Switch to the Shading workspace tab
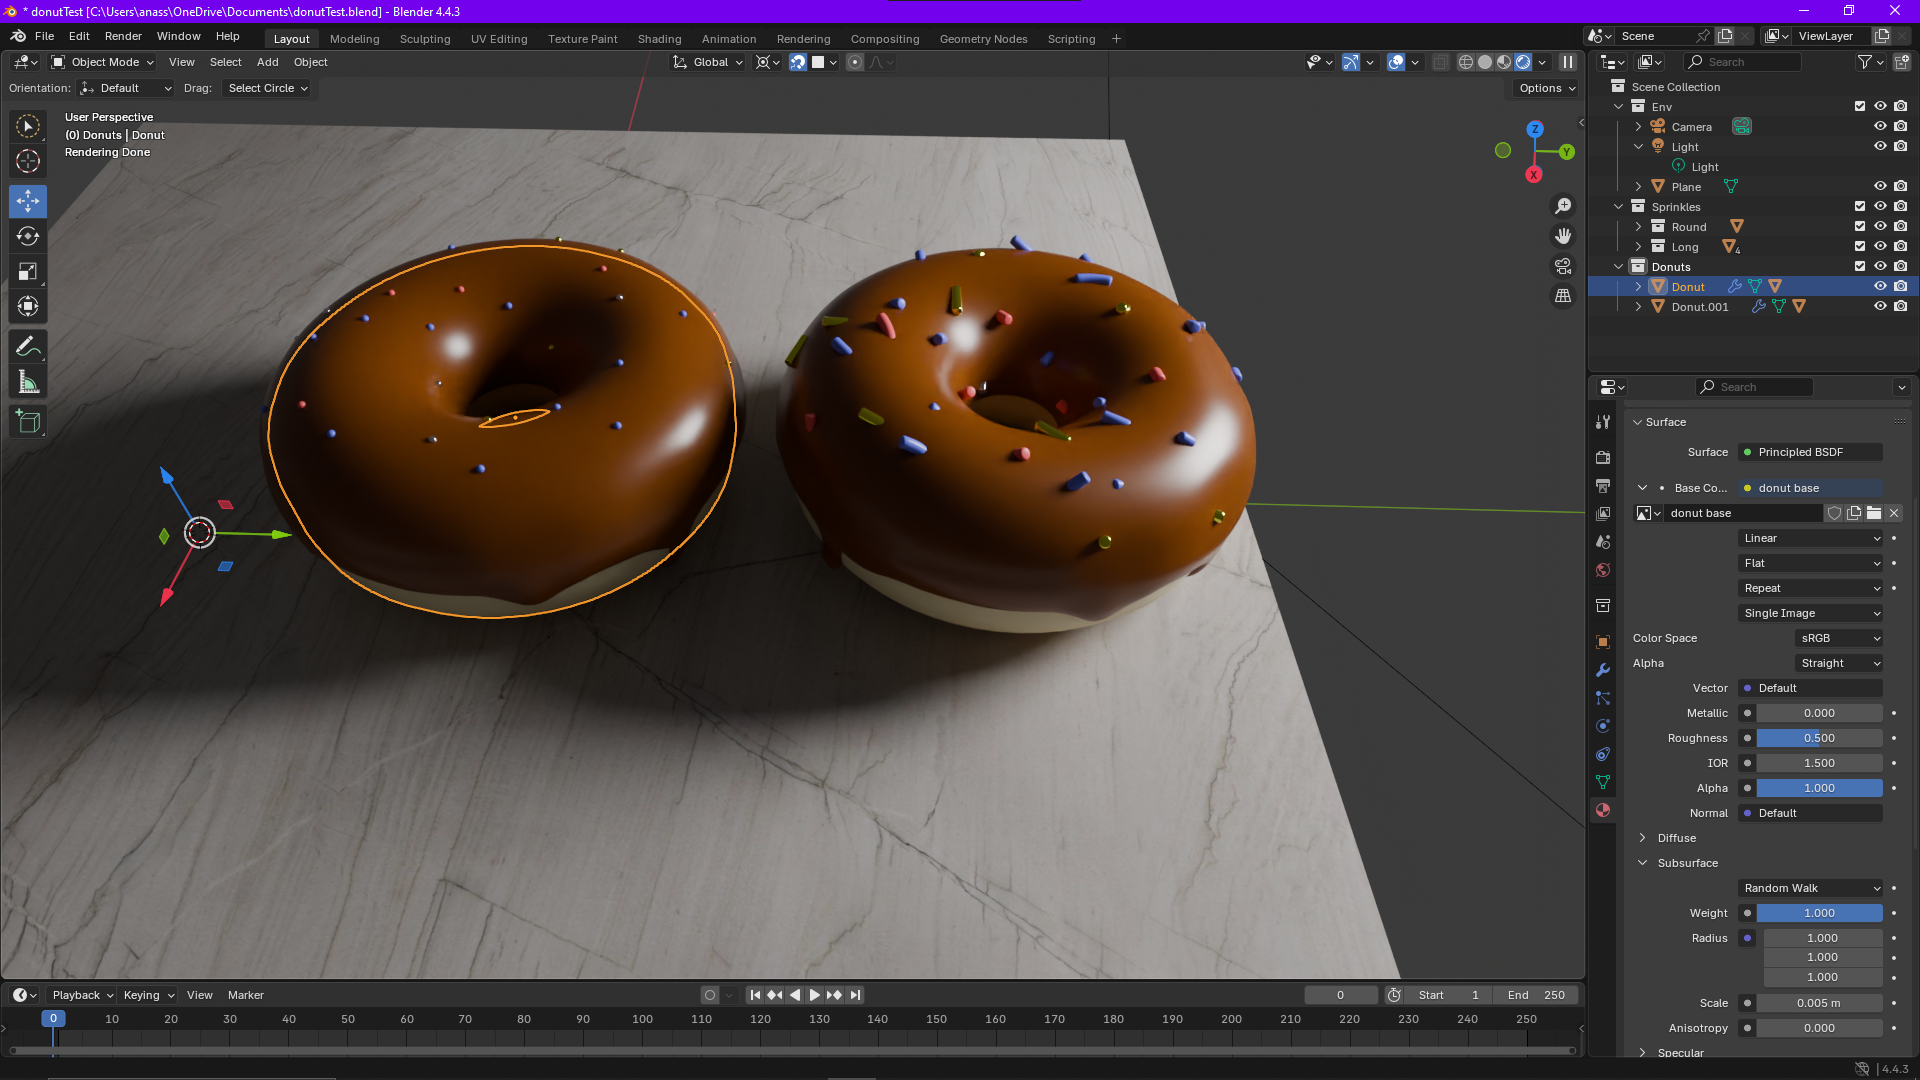The height and width of the screenshot is (1080, 1920). pyautogui.click(x=659, y=39)
